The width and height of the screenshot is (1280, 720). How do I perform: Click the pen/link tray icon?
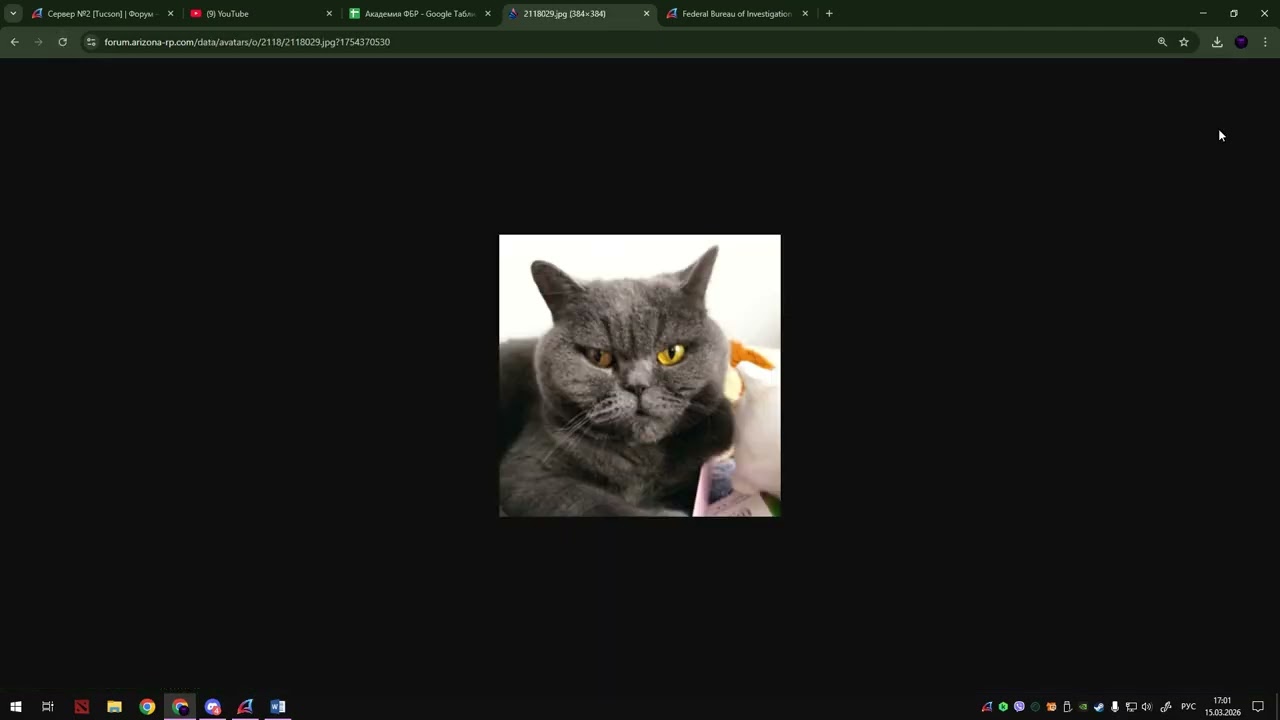pyautogui.click(x=1166, y=707)
